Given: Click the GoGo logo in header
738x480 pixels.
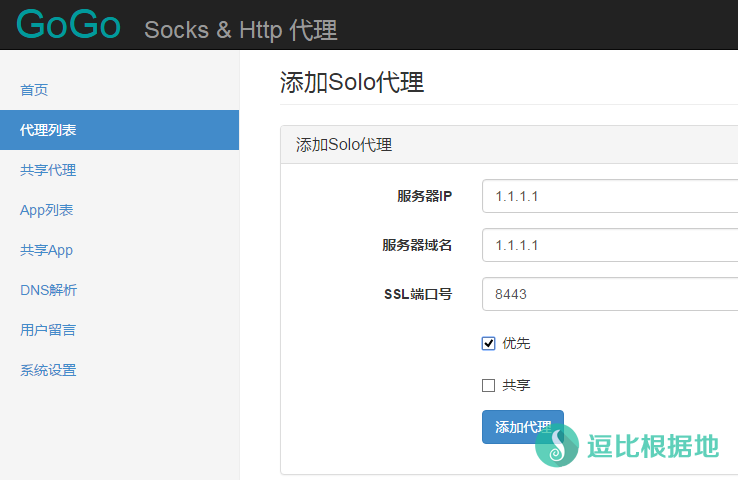Looking at the screenshot, I should (x=68, y=25).
